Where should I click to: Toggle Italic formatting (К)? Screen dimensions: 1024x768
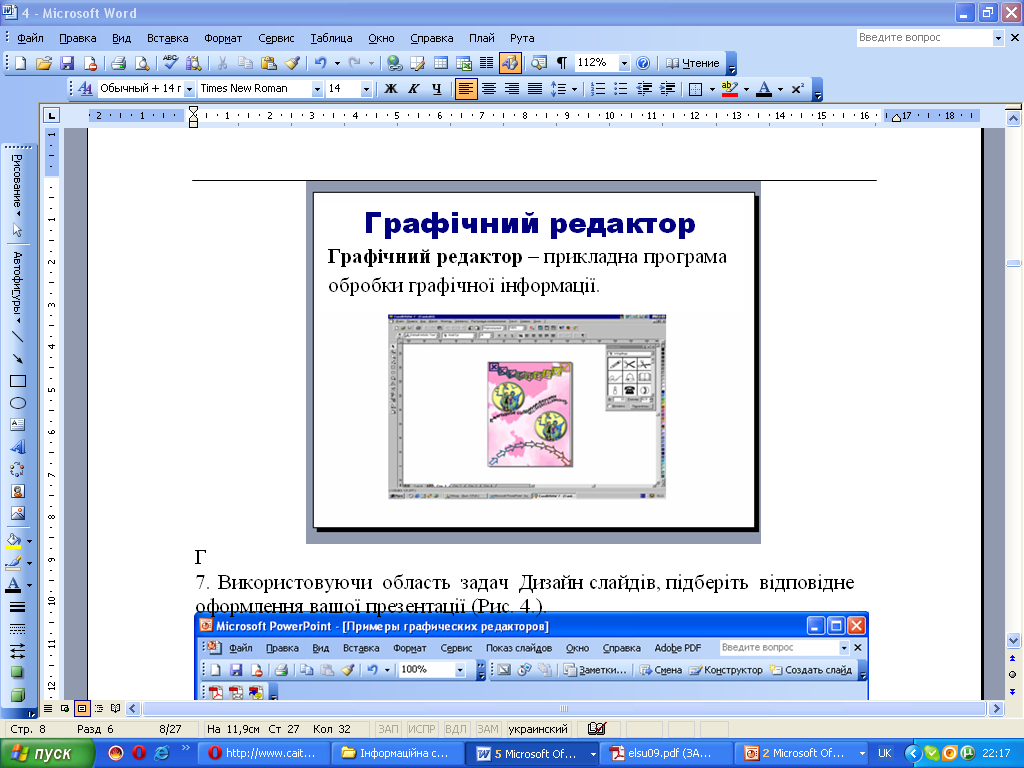(413, 89)
